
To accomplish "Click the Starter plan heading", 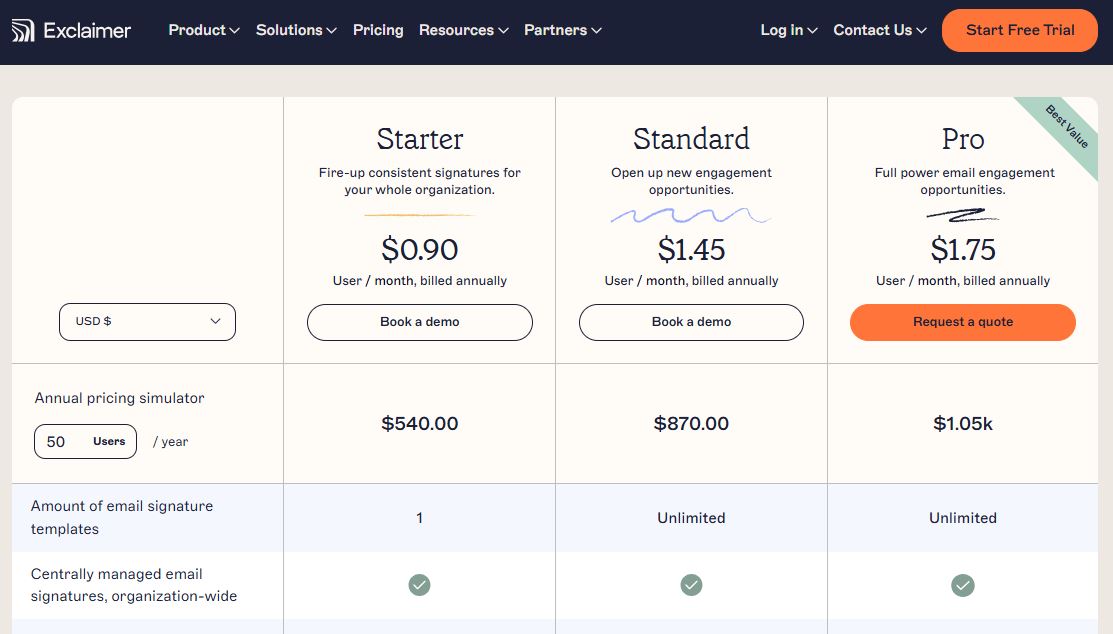I will [x=420, y=138].
